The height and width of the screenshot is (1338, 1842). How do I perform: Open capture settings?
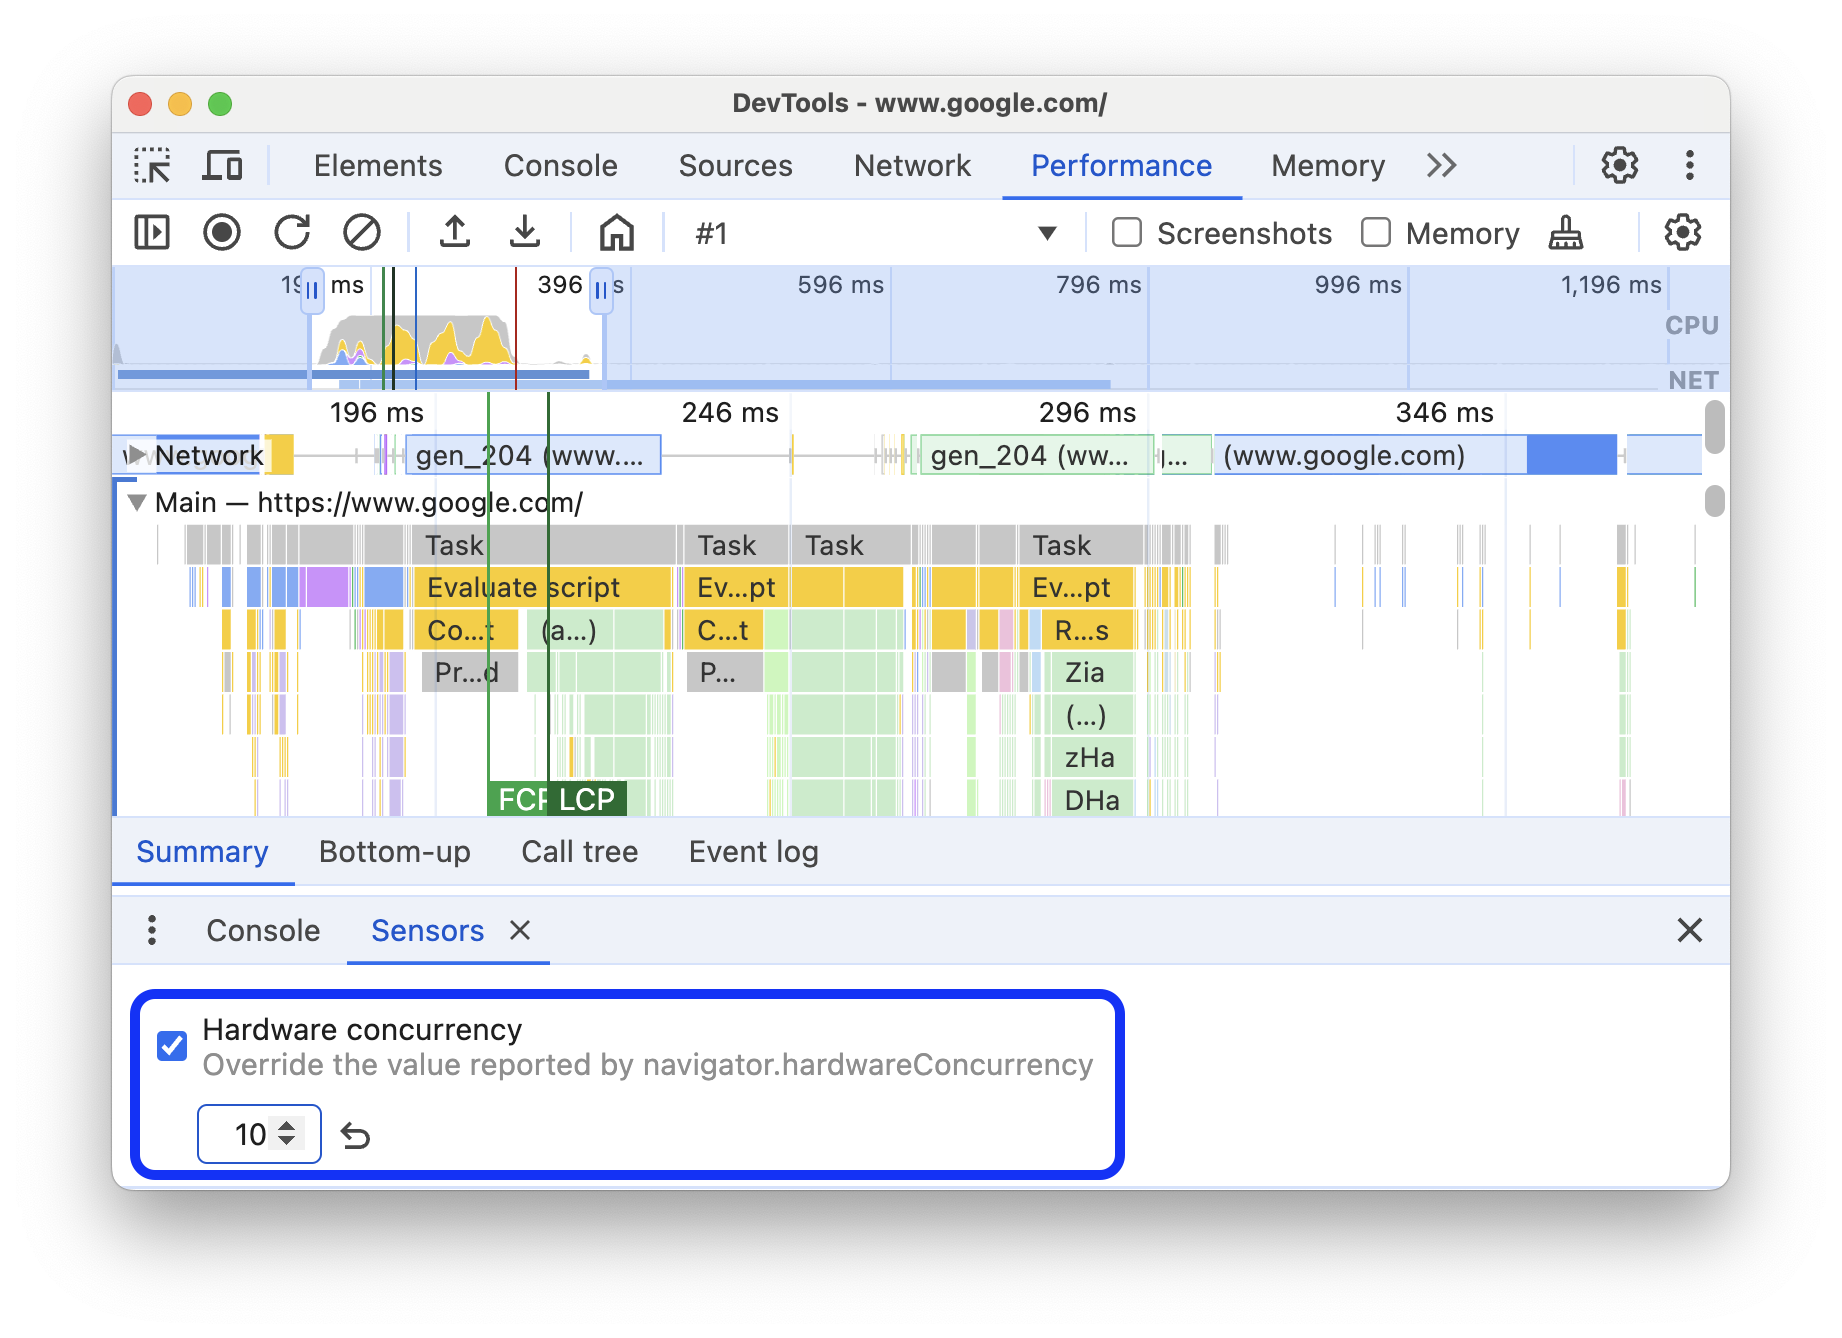pos(1683,232)
